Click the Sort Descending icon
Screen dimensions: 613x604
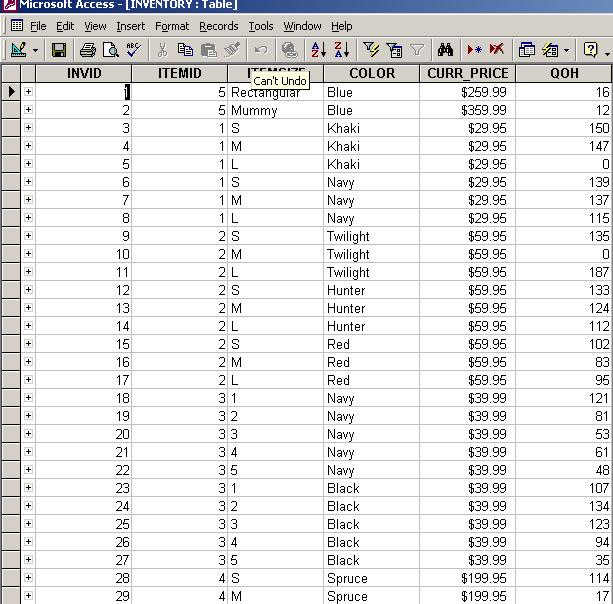[341, 50]
